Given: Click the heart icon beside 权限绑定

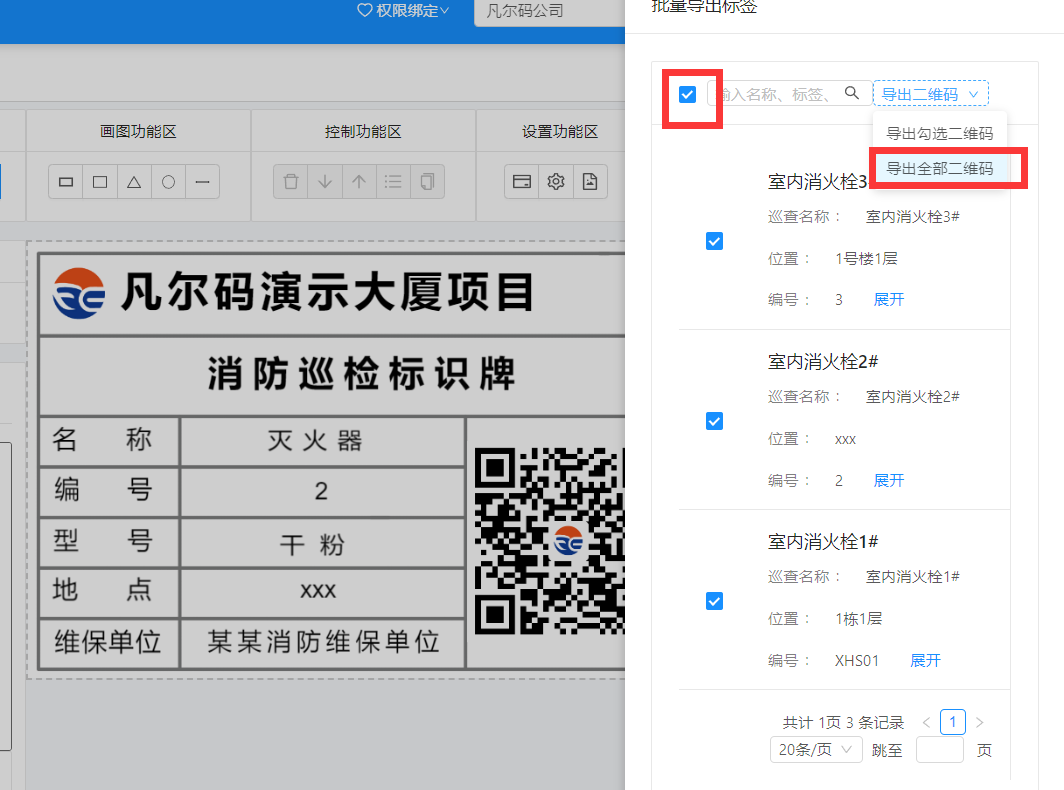Looking at the screenshot, I should (x=365, y=10).
